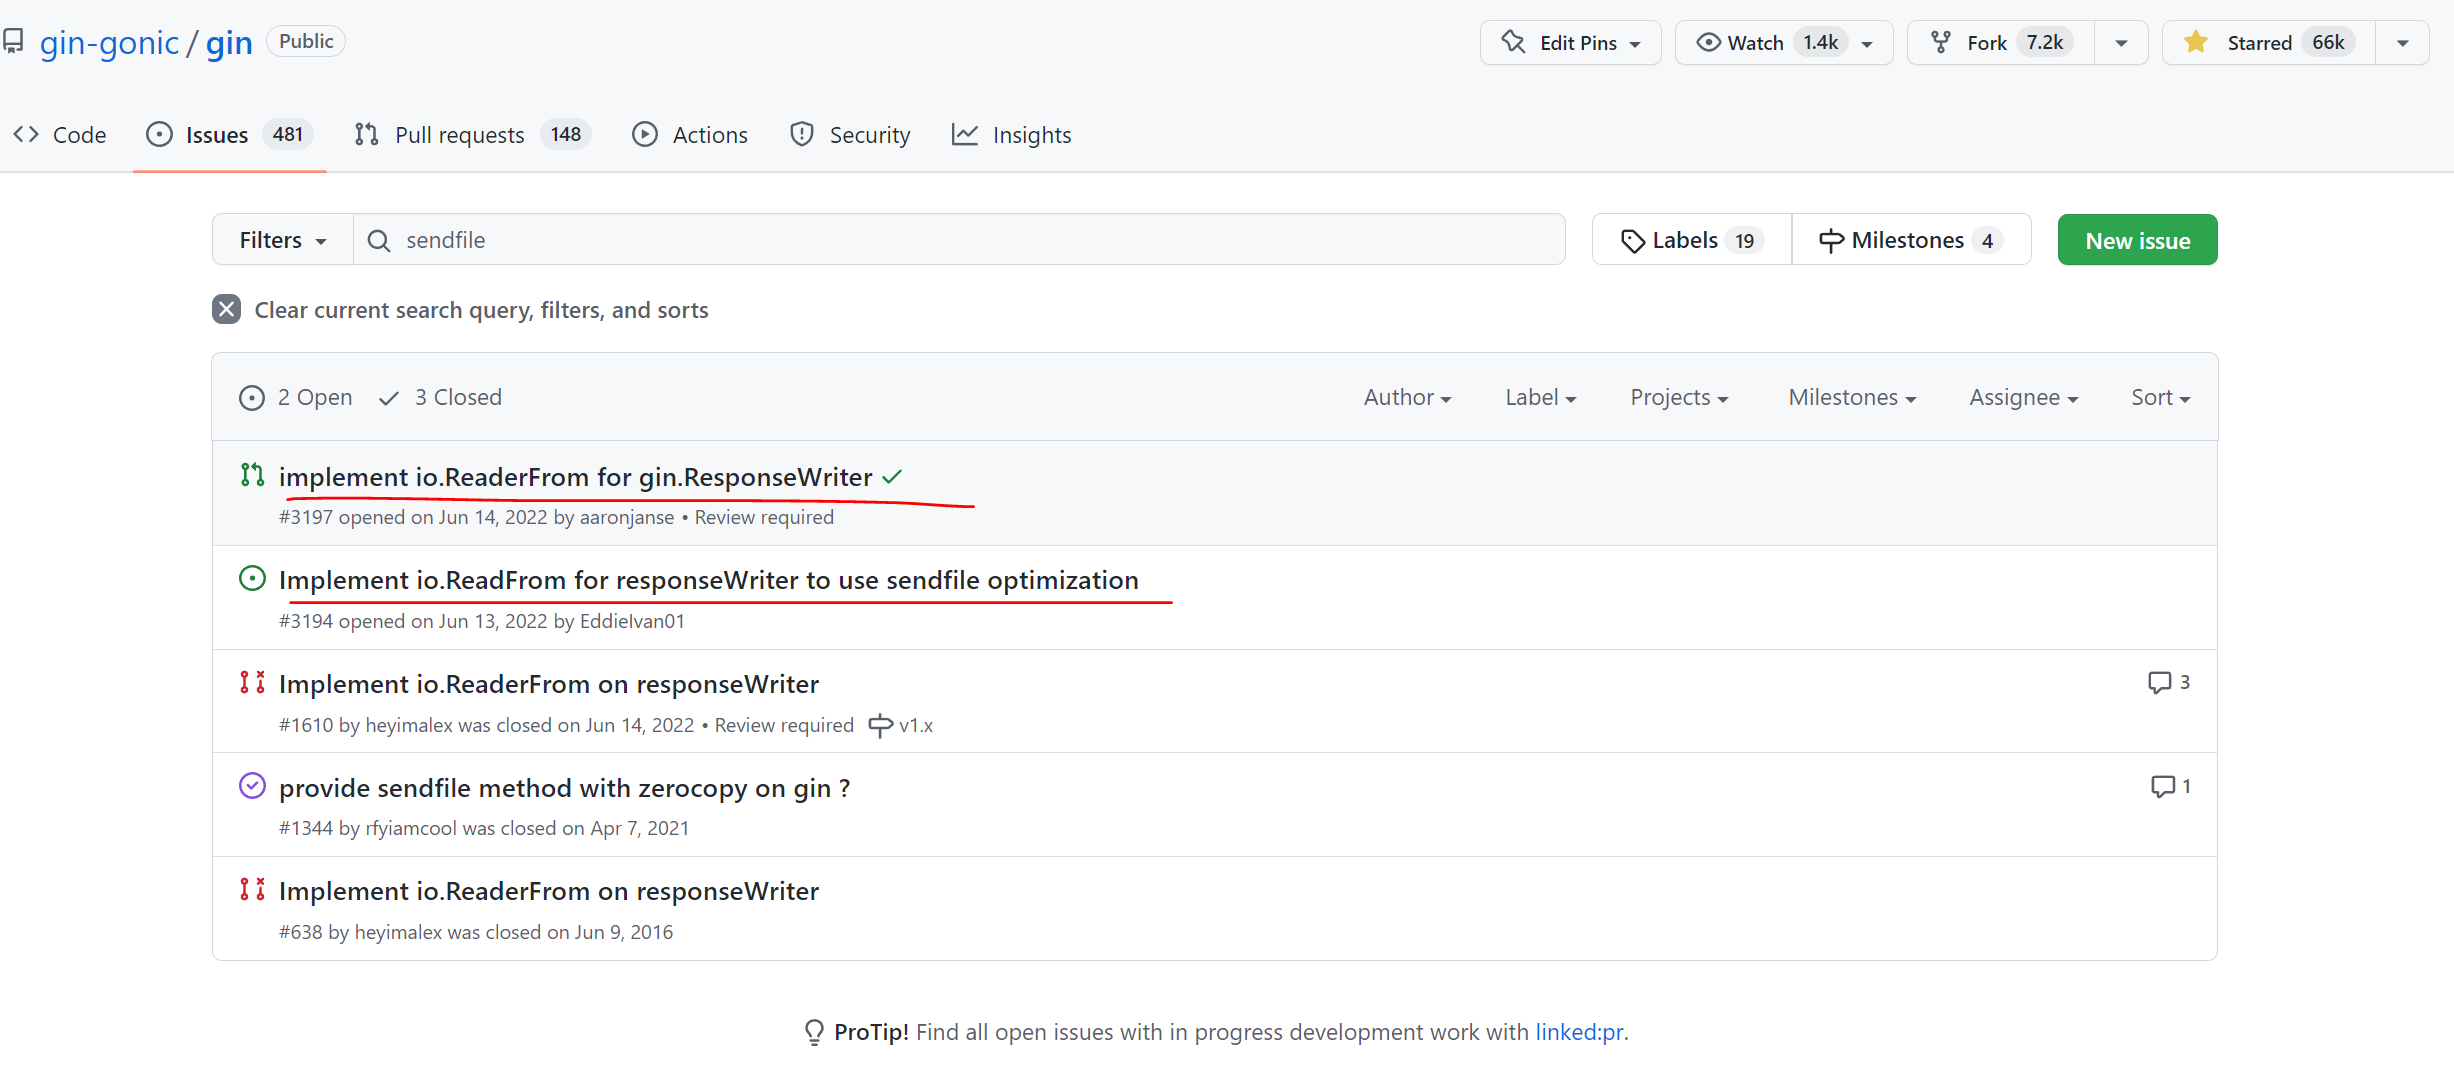Expand the Watch notifications dropdown arrow
The image size is (2454, 1077).
point(1867,44)
